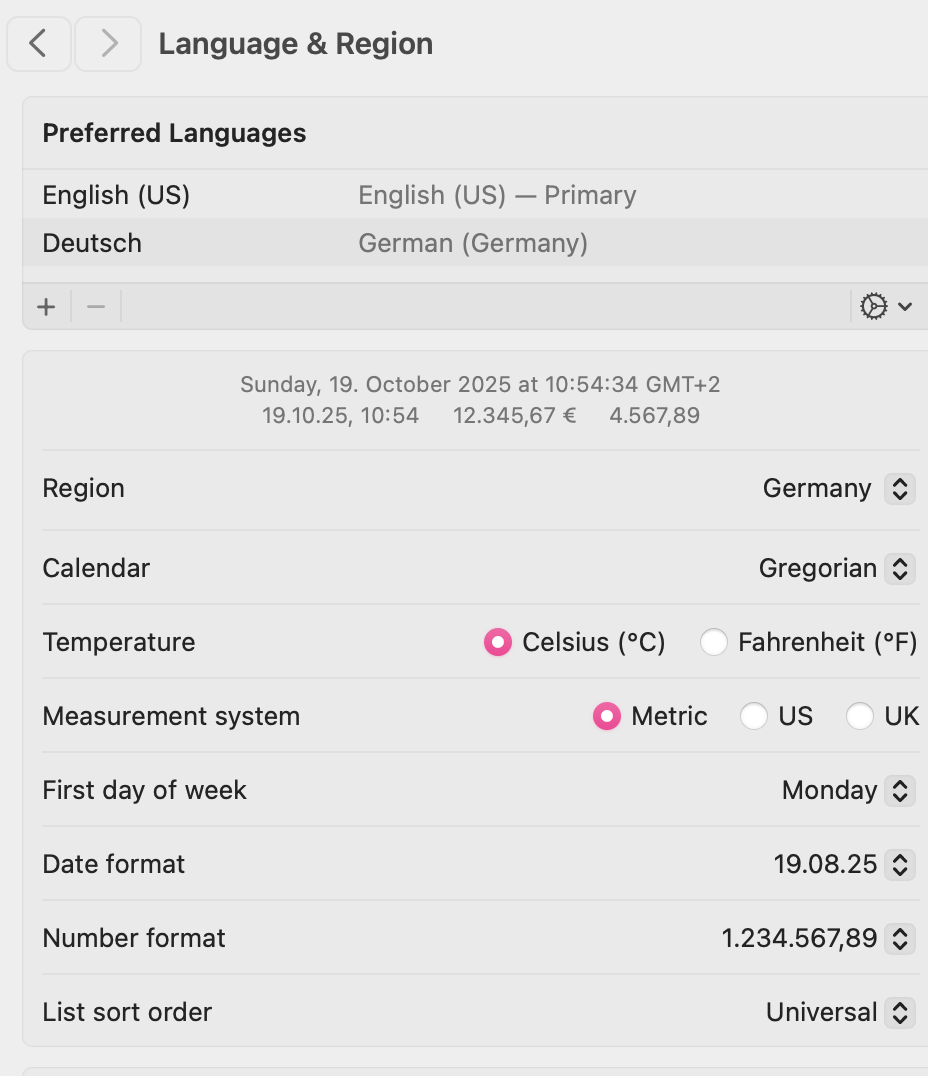The height and width of the screenshot is (1076, 928).
Task: Click the Language & Region title
Action: (296, 44)
